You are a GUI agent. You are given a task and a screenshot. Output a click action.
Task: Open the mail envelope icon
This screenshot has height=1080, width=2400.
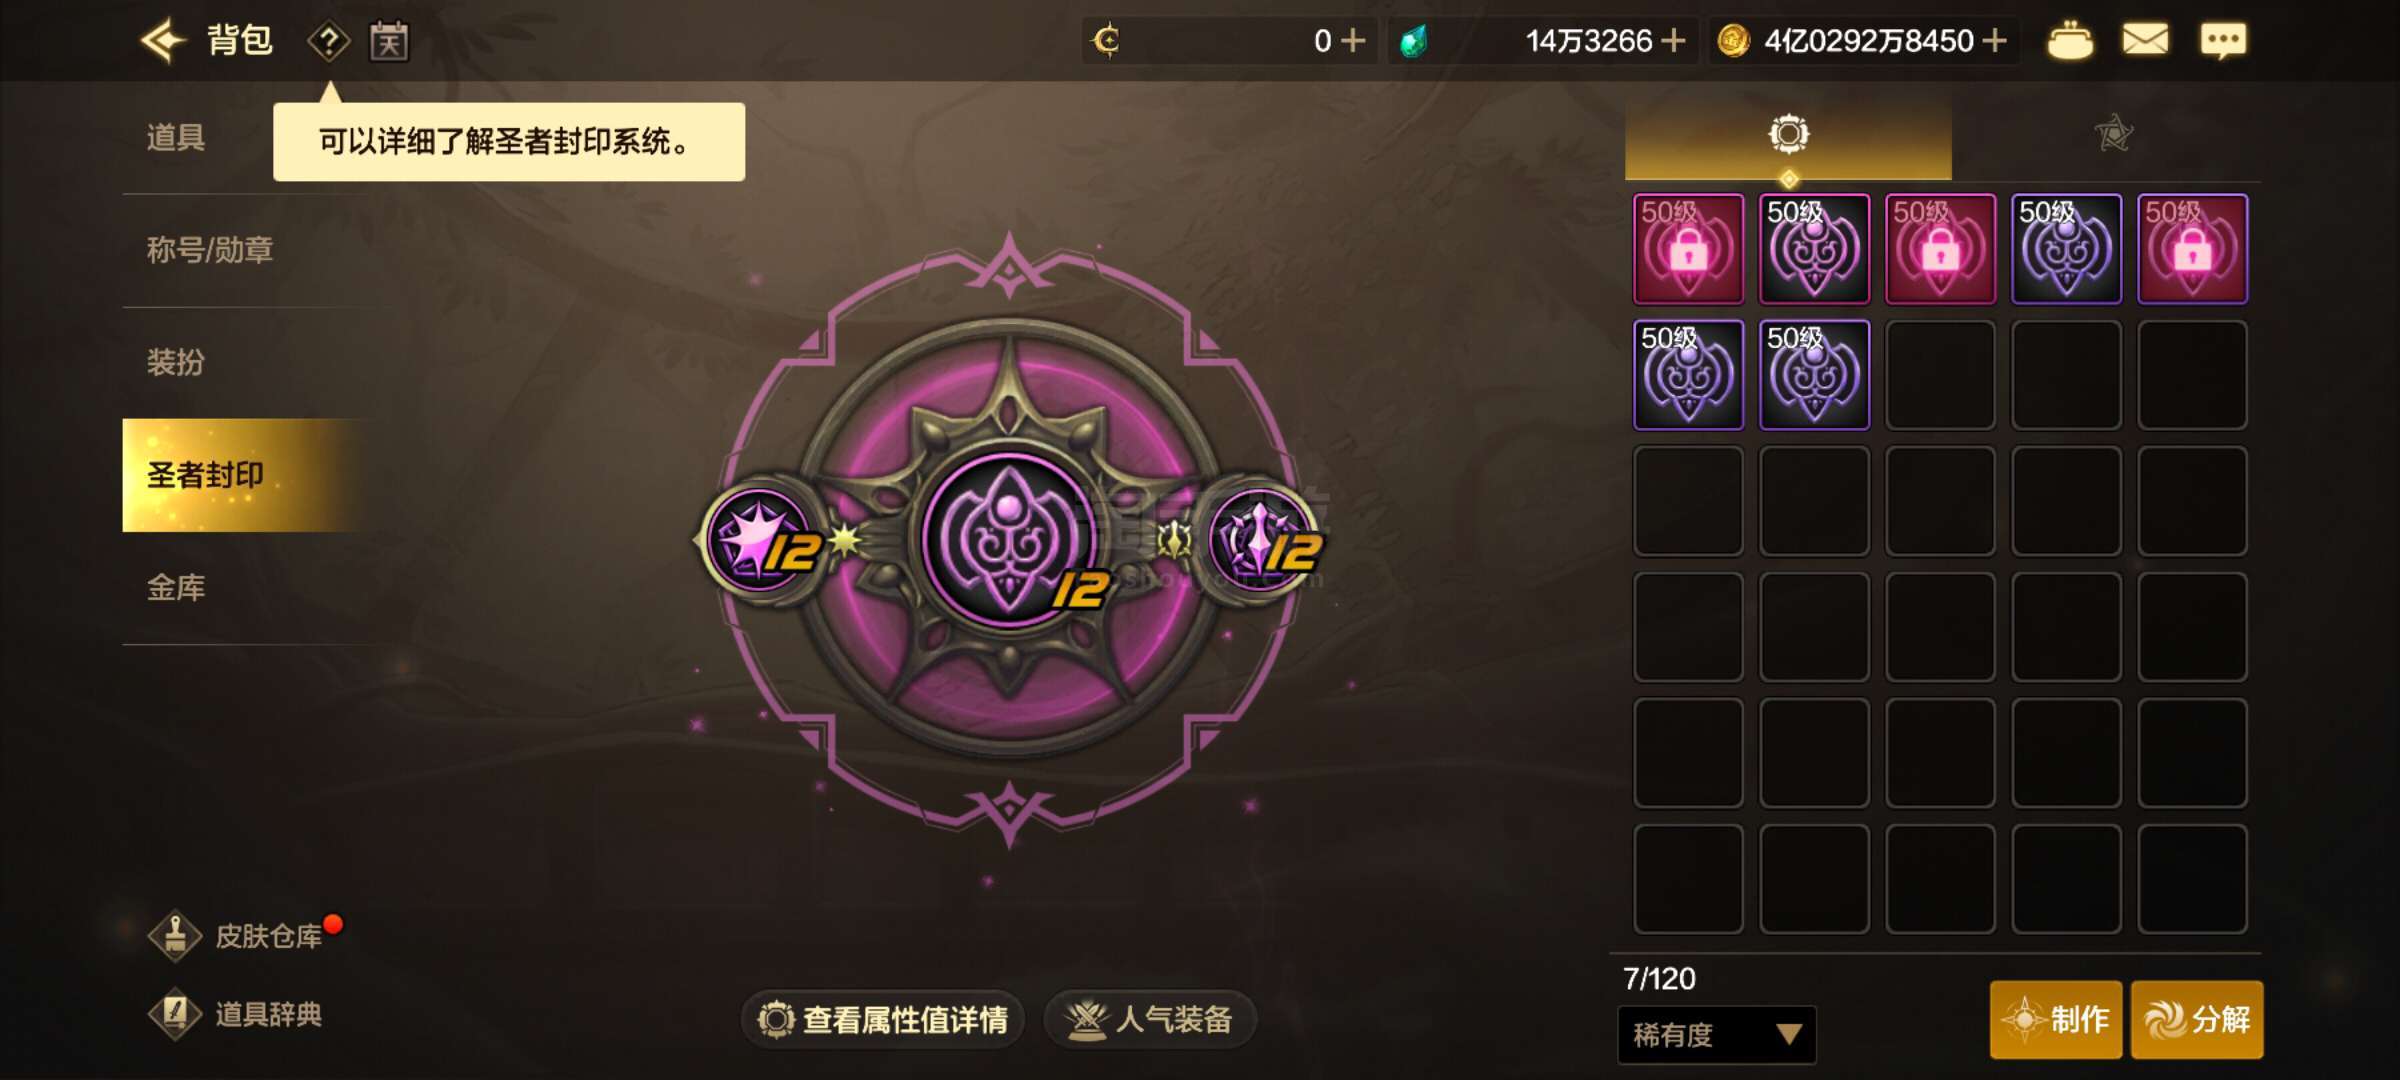2145,40
